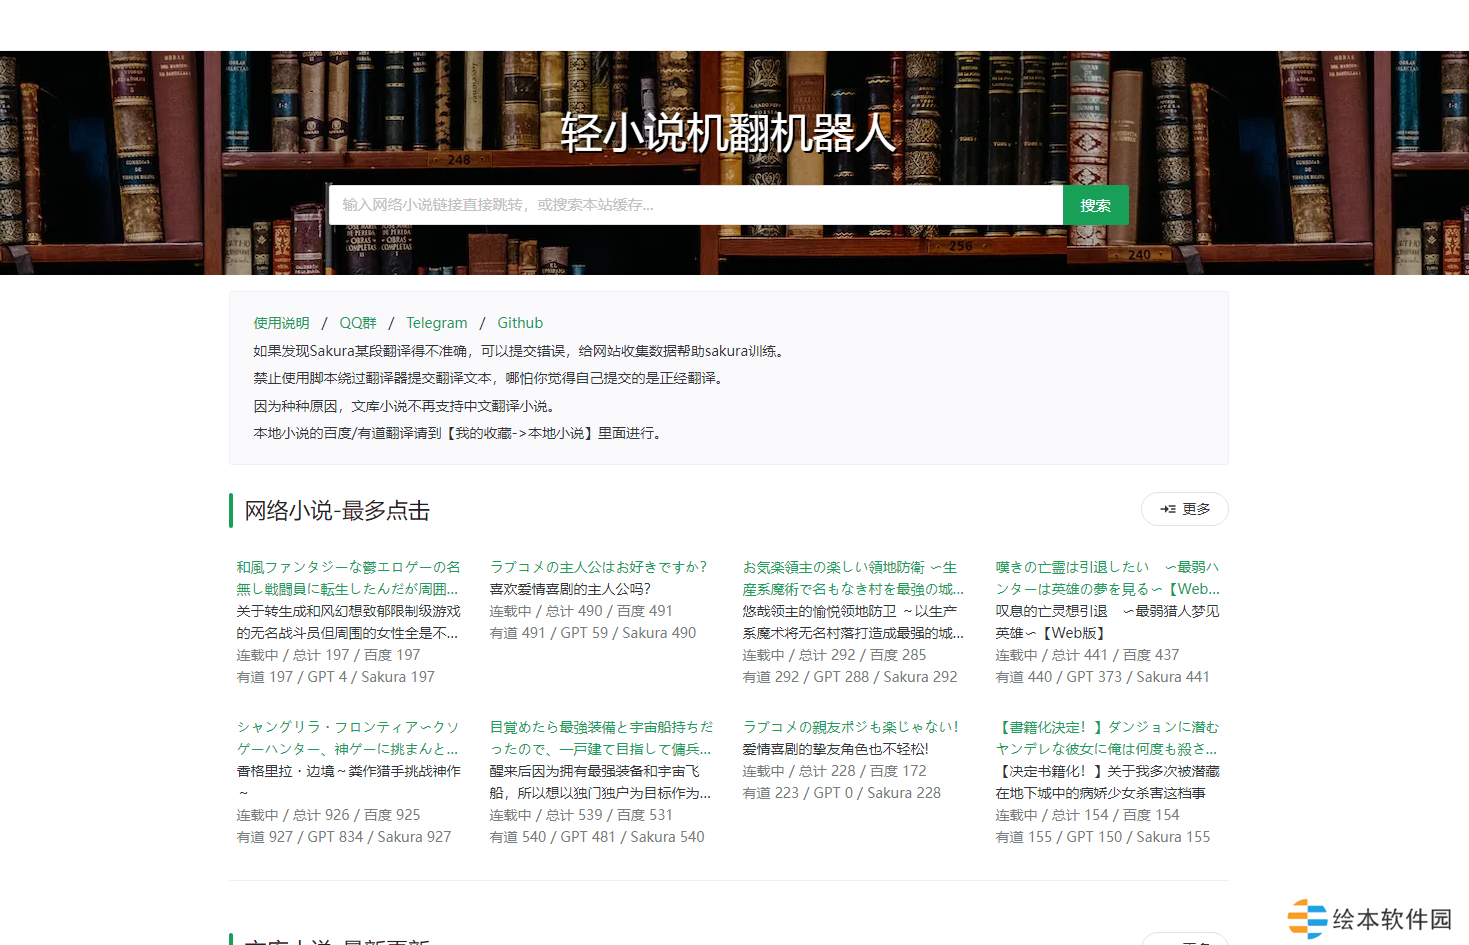Open novel 【書籍化決定!】ダンジョンに潜むヤンデレ
Screen dimensions: 1469x945
point(1106,738)
